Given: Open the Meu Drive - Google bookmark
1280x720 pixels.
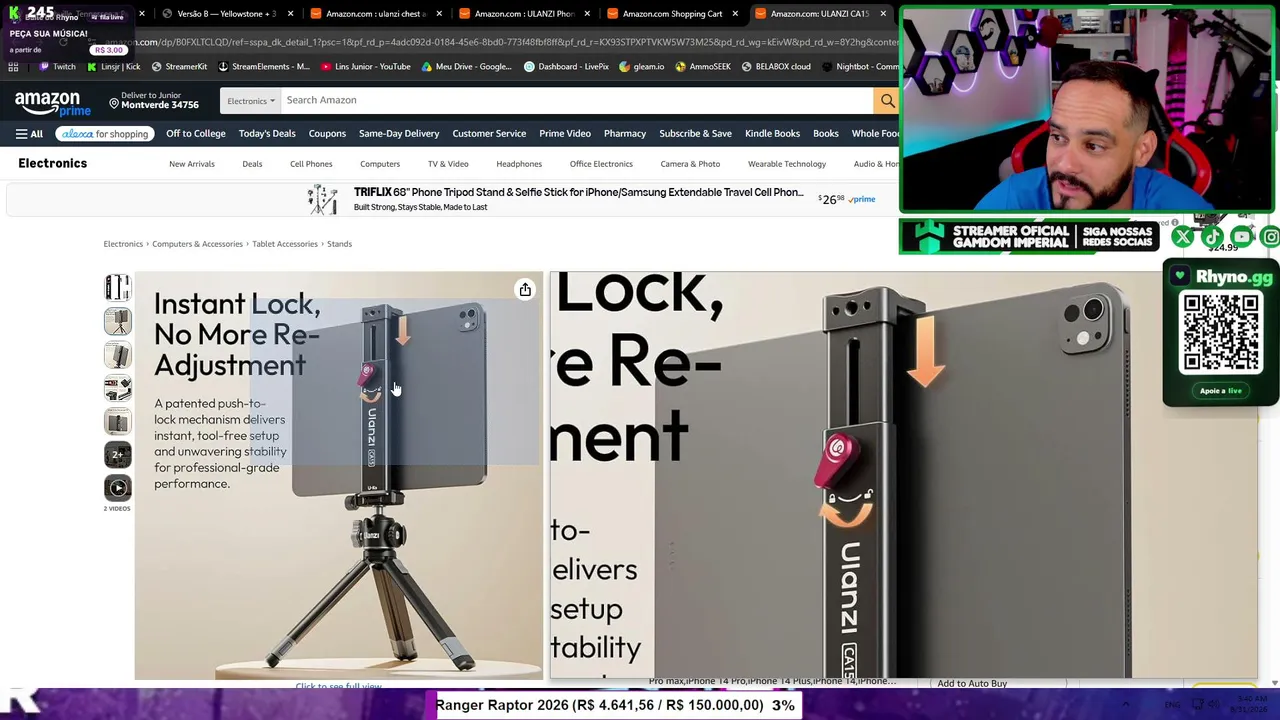Looking at the screenshot, I should point(467,67).
